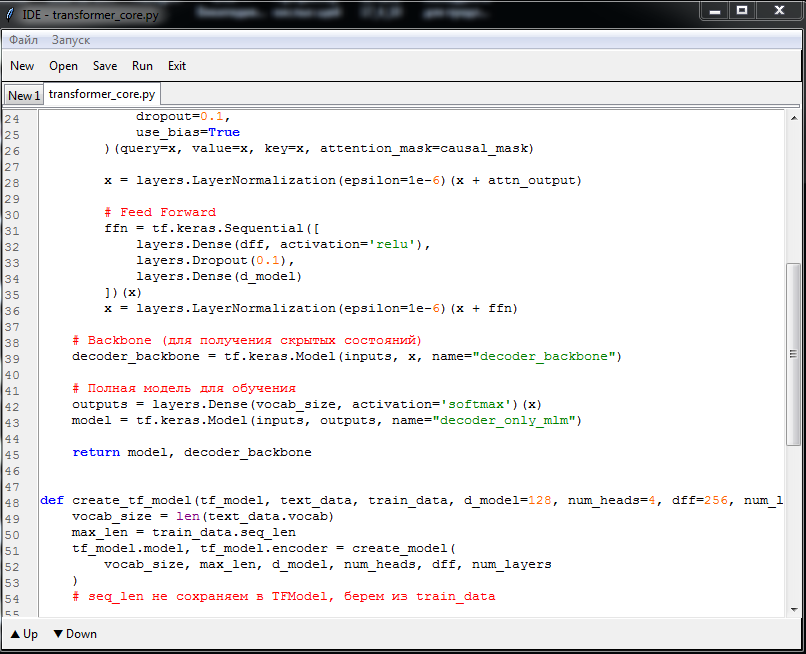
Task: Click the 'attention_mask=causal_mask' text
Action: pos(424,149)
